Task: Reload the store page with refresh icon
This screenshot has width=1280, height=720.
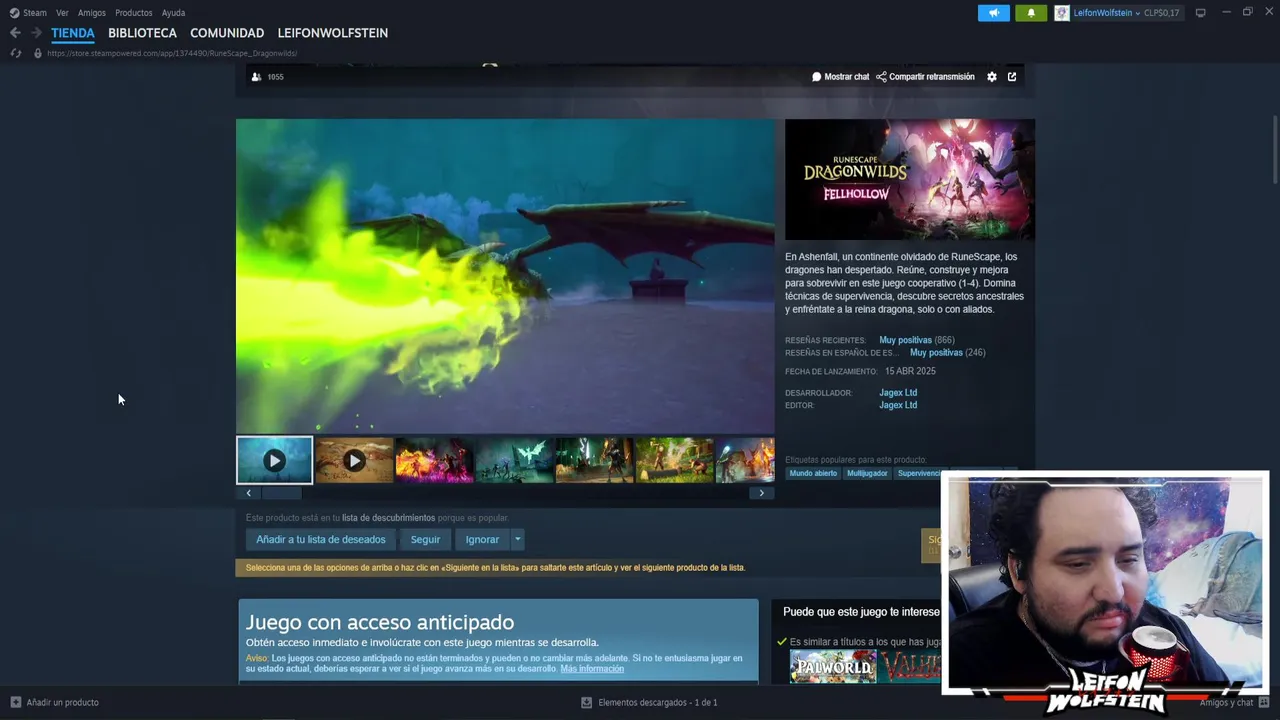Action: pos(16,53)
